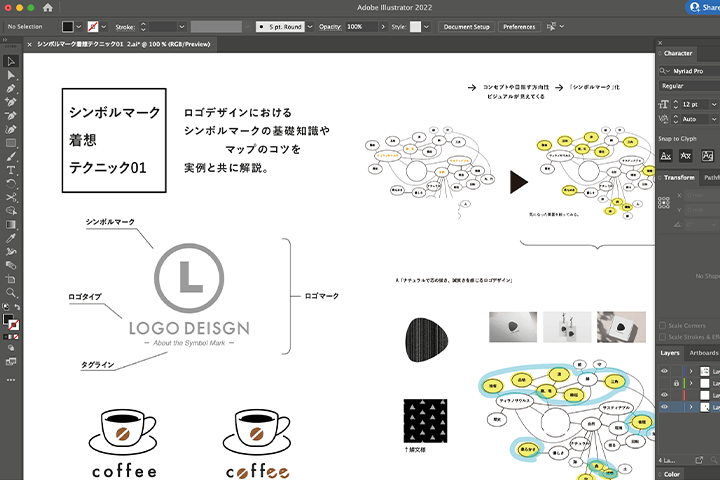The height and width of the screenshot is (480, 720).
Task: Expand the Opacity arrow
Action: pyautogui.click(x=383, y=27)
